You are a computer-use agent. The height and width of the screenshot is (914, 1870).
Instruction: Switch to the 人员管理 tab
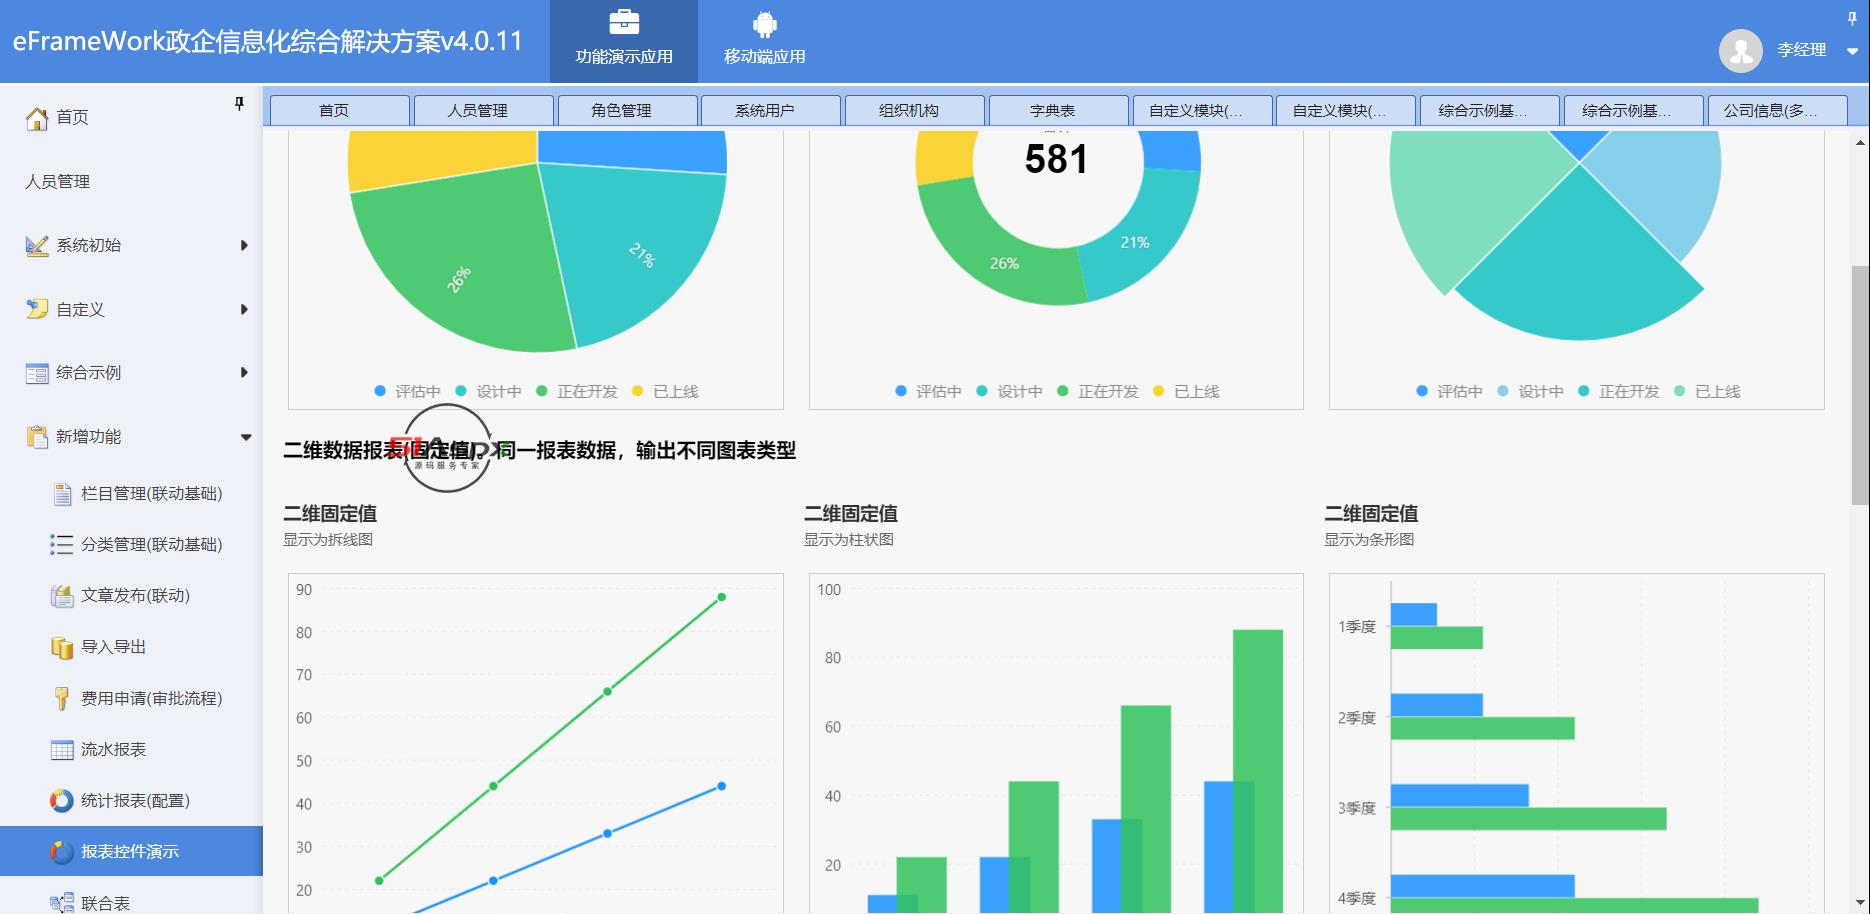coord(484,110)
